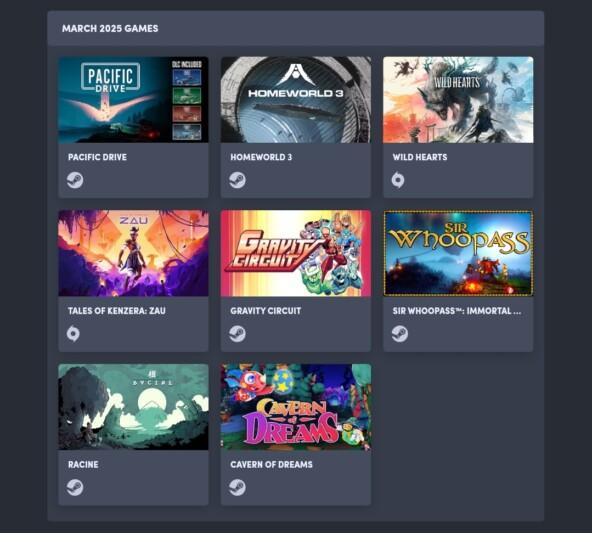Click the platform icon under Wild Hearts
The width and height of the screenshot is (592, 533).
tap(398, 180)
